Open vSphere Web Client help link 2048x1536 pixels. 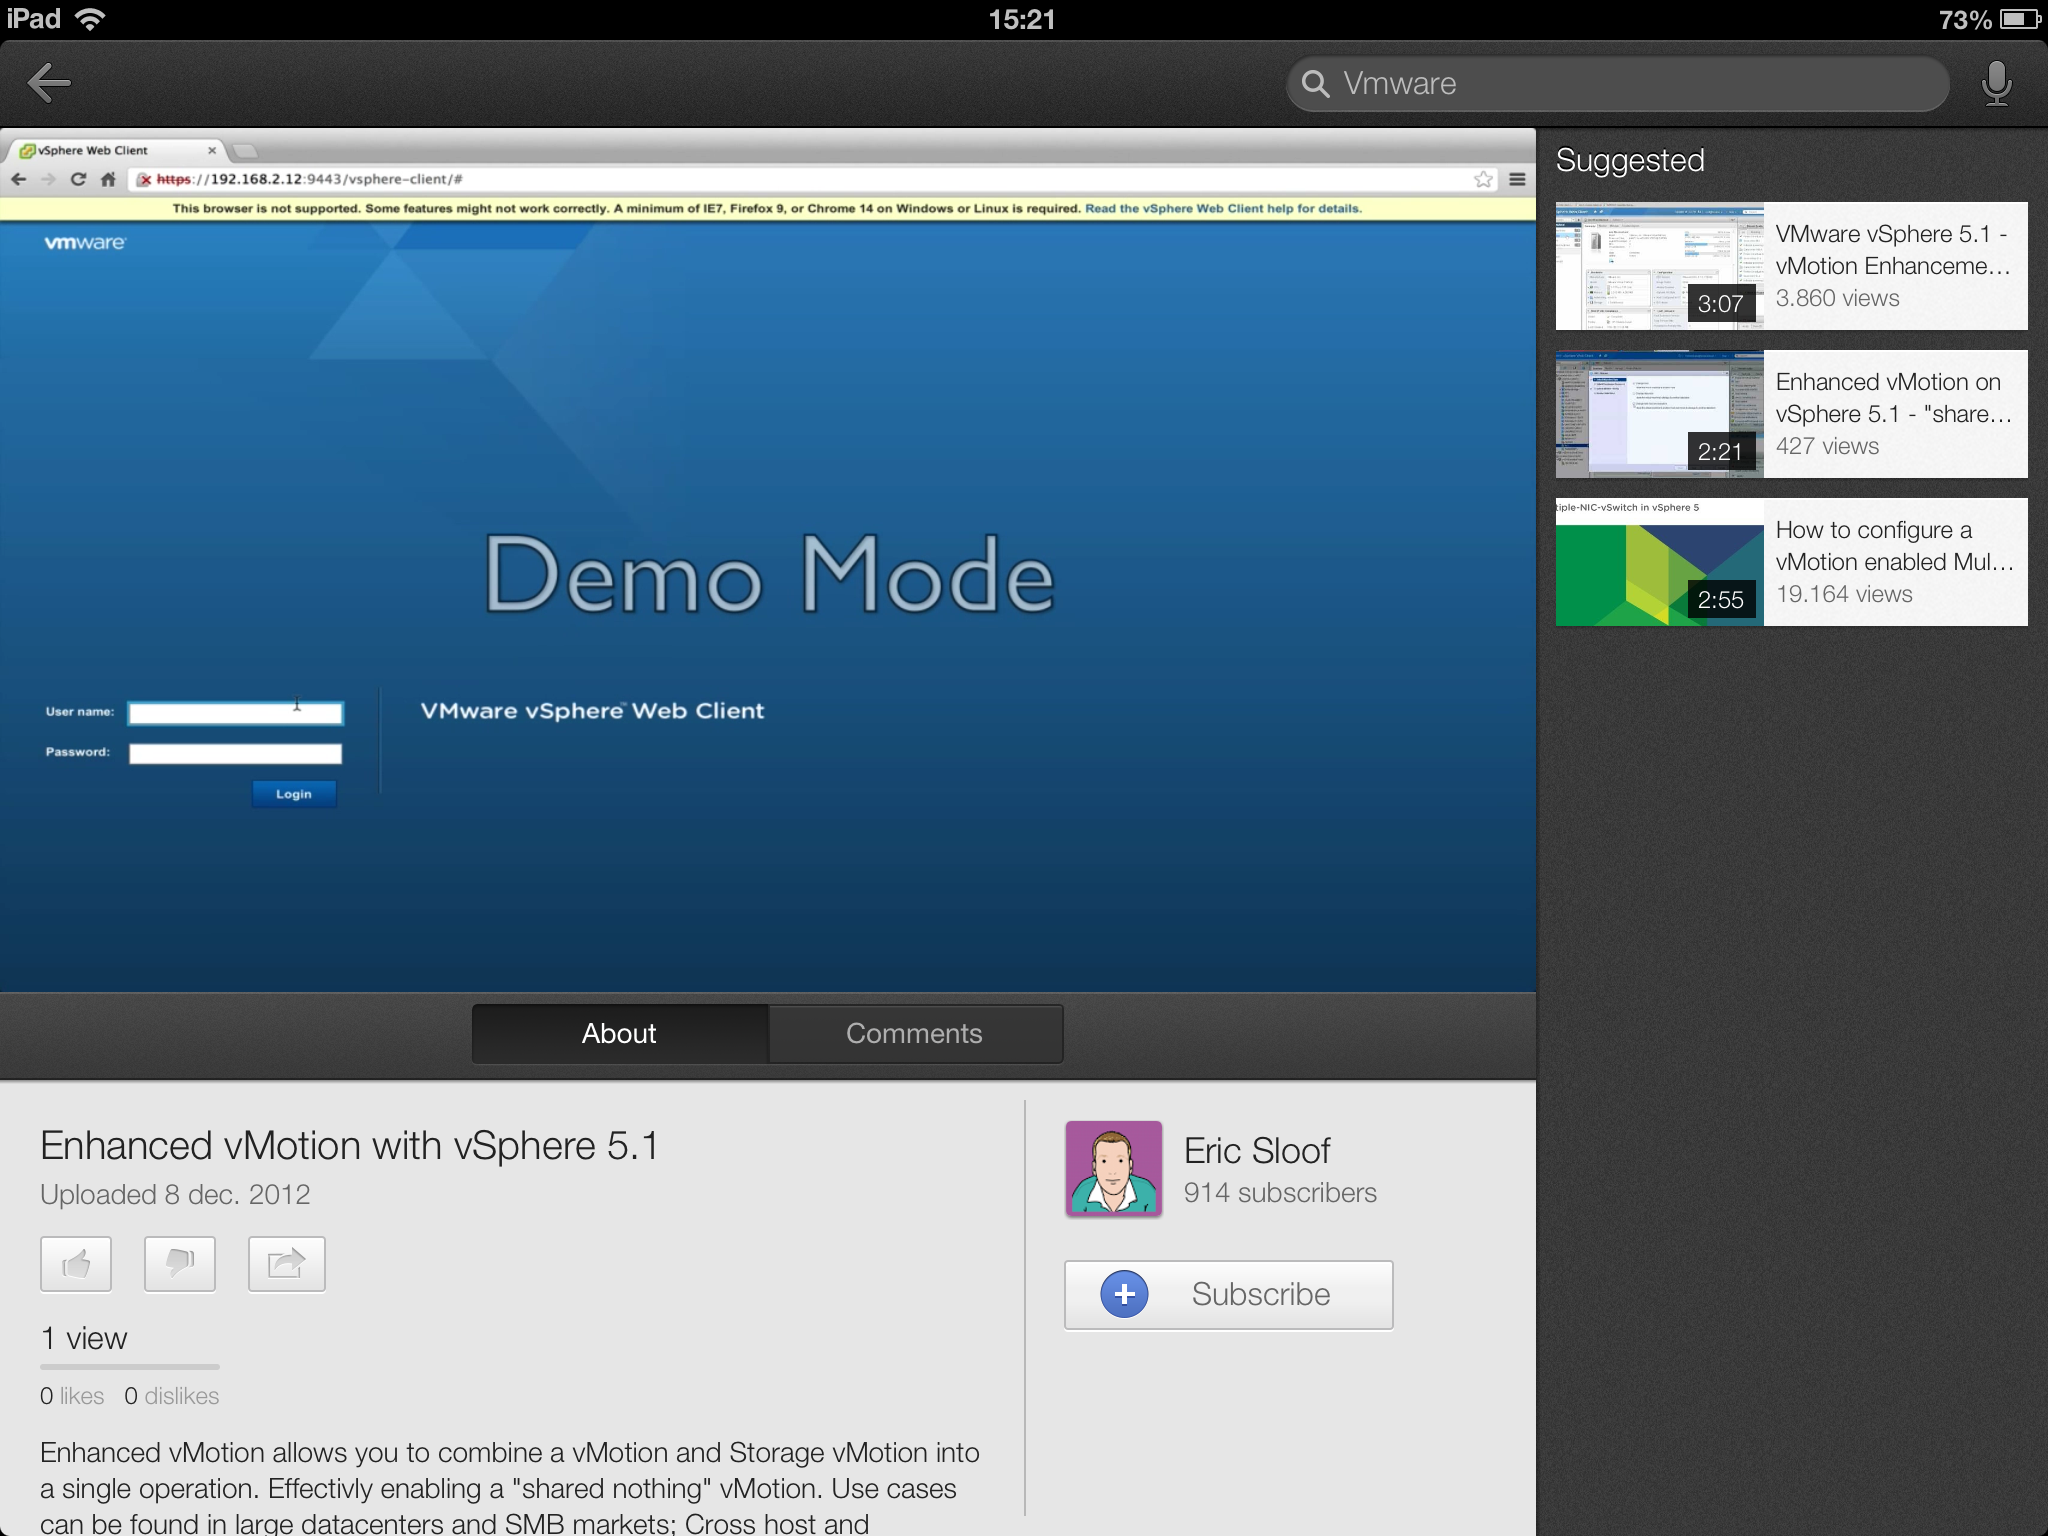coord(1223,209)
